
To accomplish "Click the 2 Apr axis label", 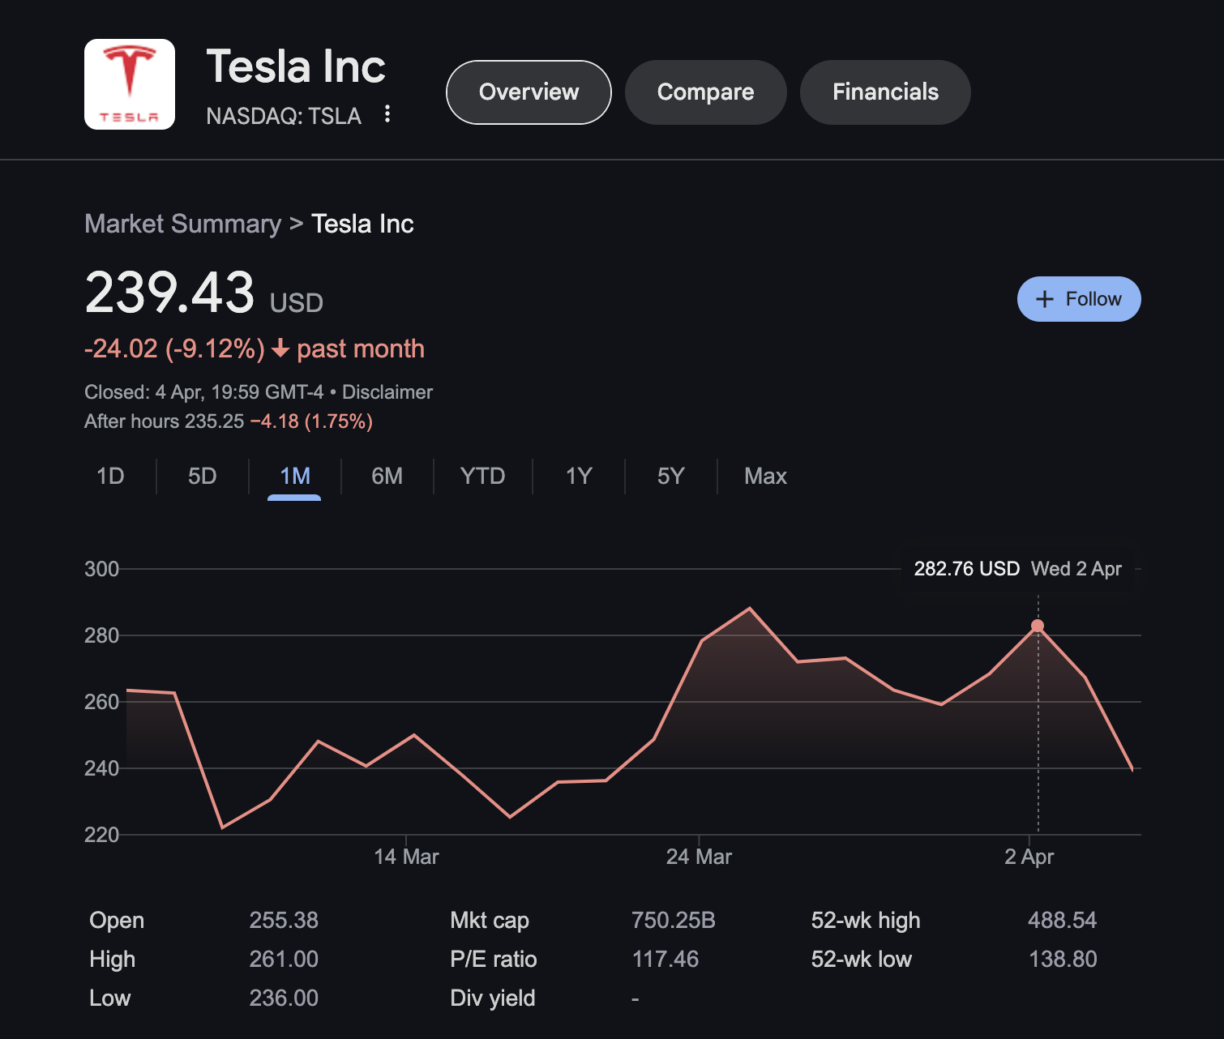I will tap(1029, 856).
